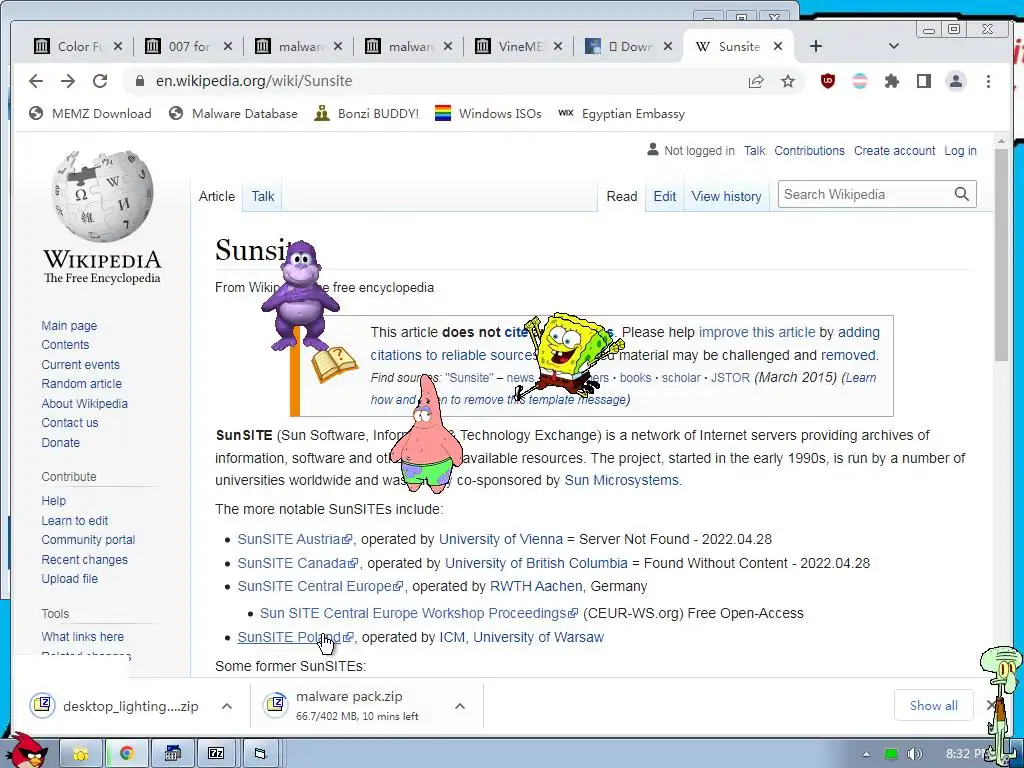
Task: Click the padlock site info icon
Action: click(x=139, y=81)
